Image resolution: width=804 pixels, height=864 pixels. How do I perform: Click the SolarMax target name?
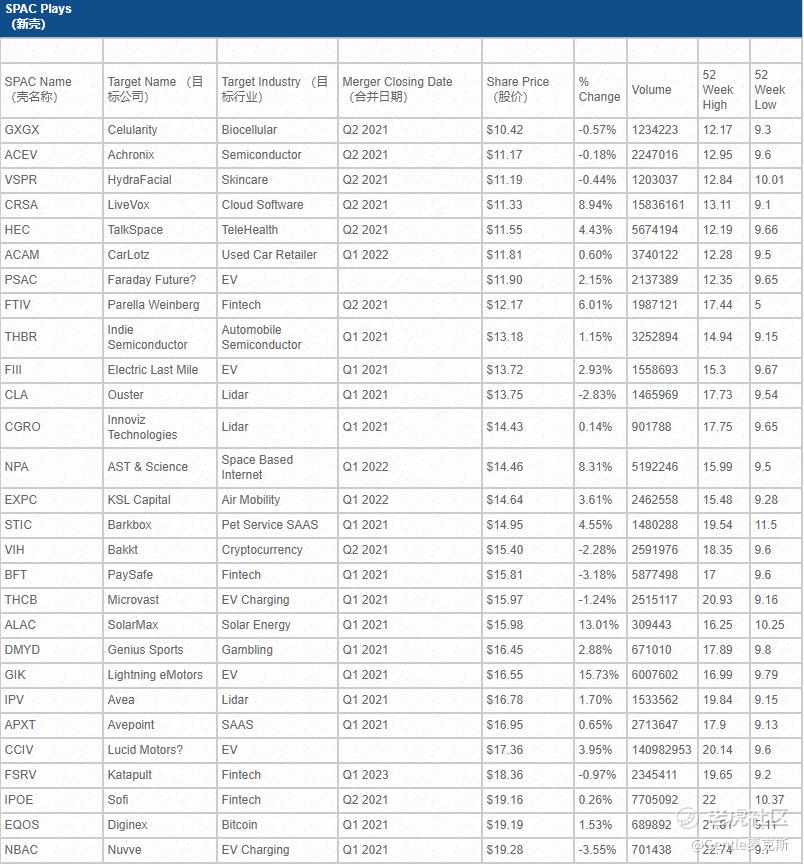point(133,625)
